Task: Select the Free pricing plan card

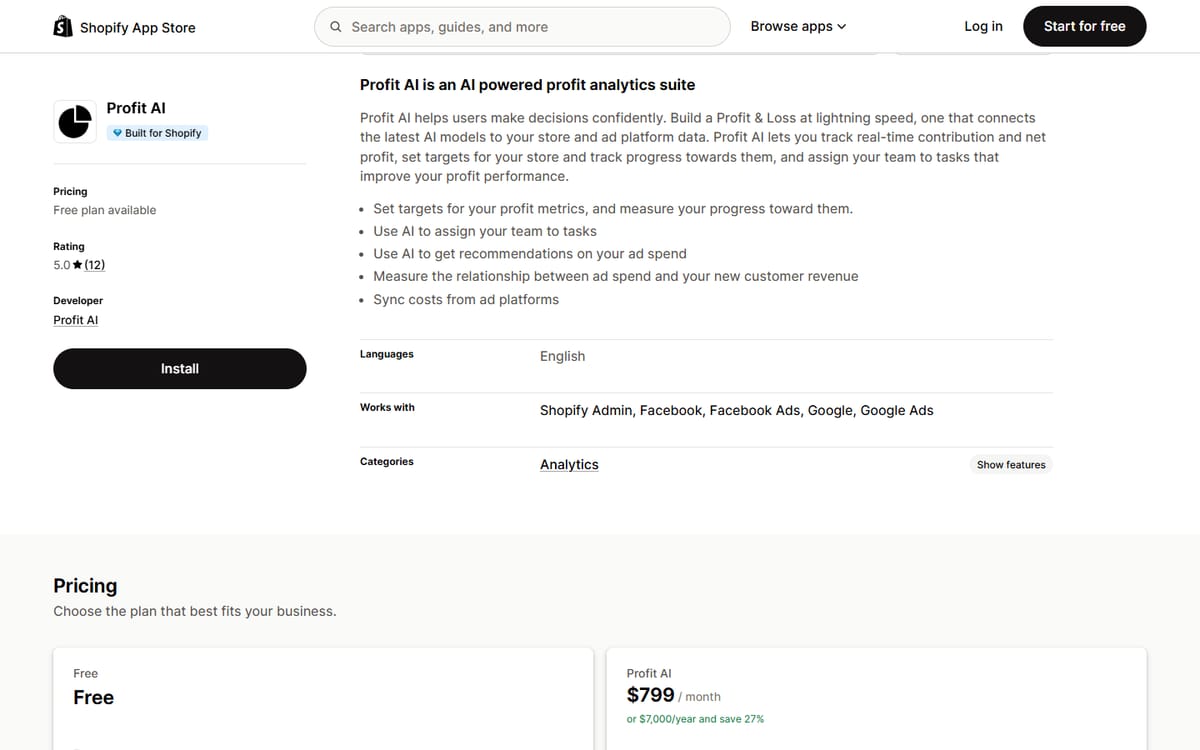Action: (x=323, y=699)
